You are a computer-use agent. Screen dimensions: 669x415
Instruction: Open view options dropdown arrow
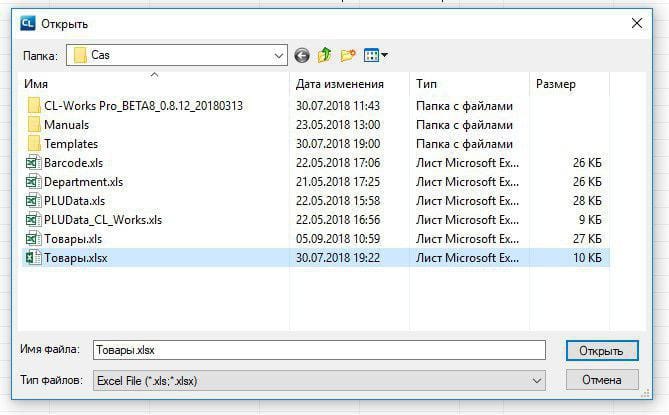pos(384,55)
